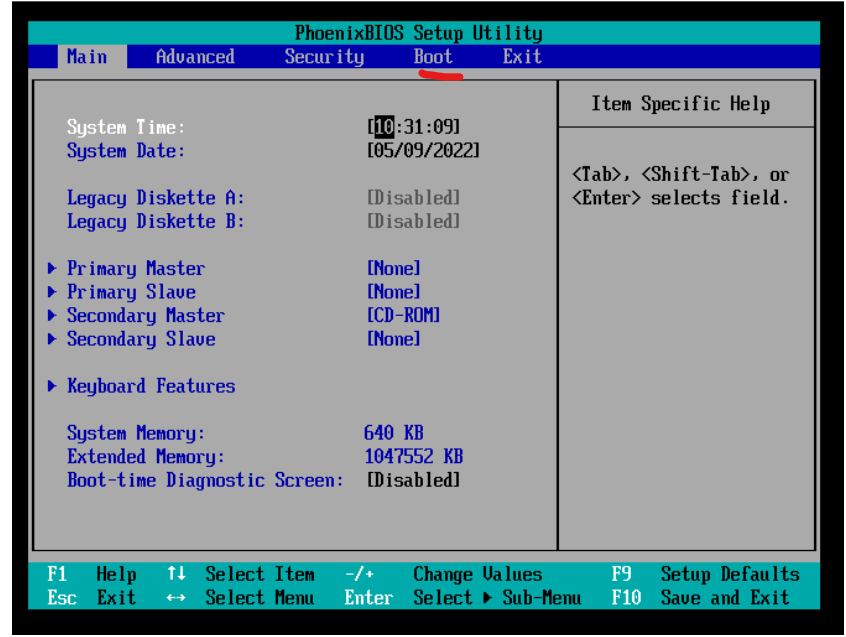Click the F10 Save and Exit entry
This screenshot has width=846, height=637.
point(700,598)
